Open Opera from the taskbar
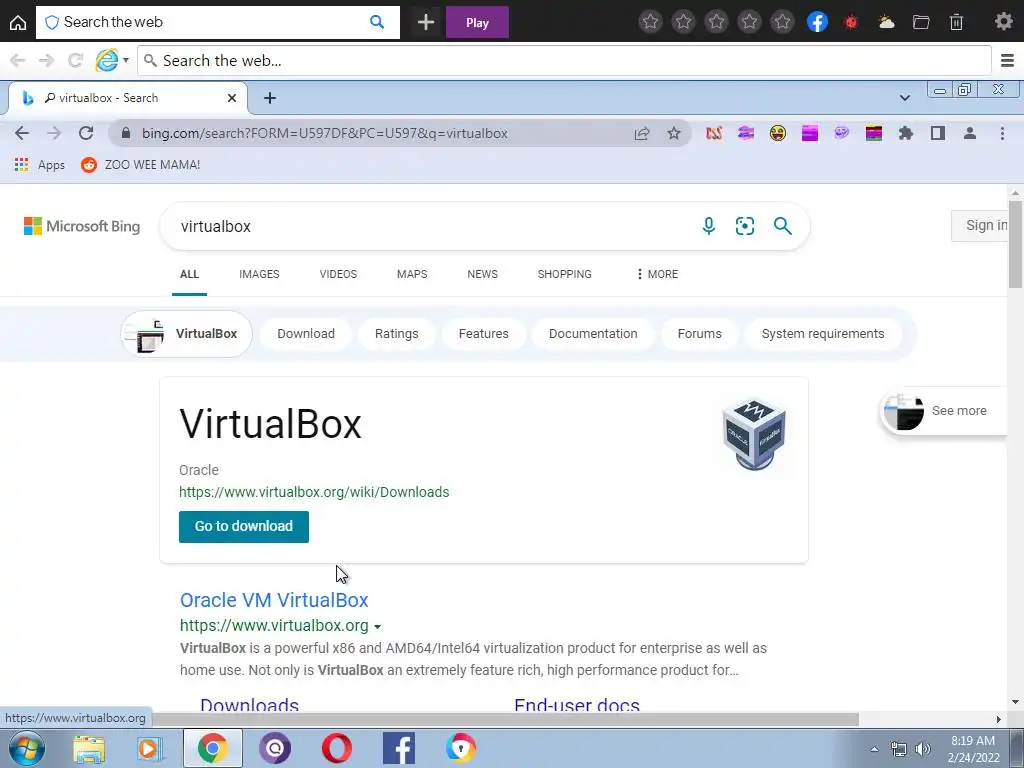The width and height of the screenshot is (1024, 768). click(336, 748)
